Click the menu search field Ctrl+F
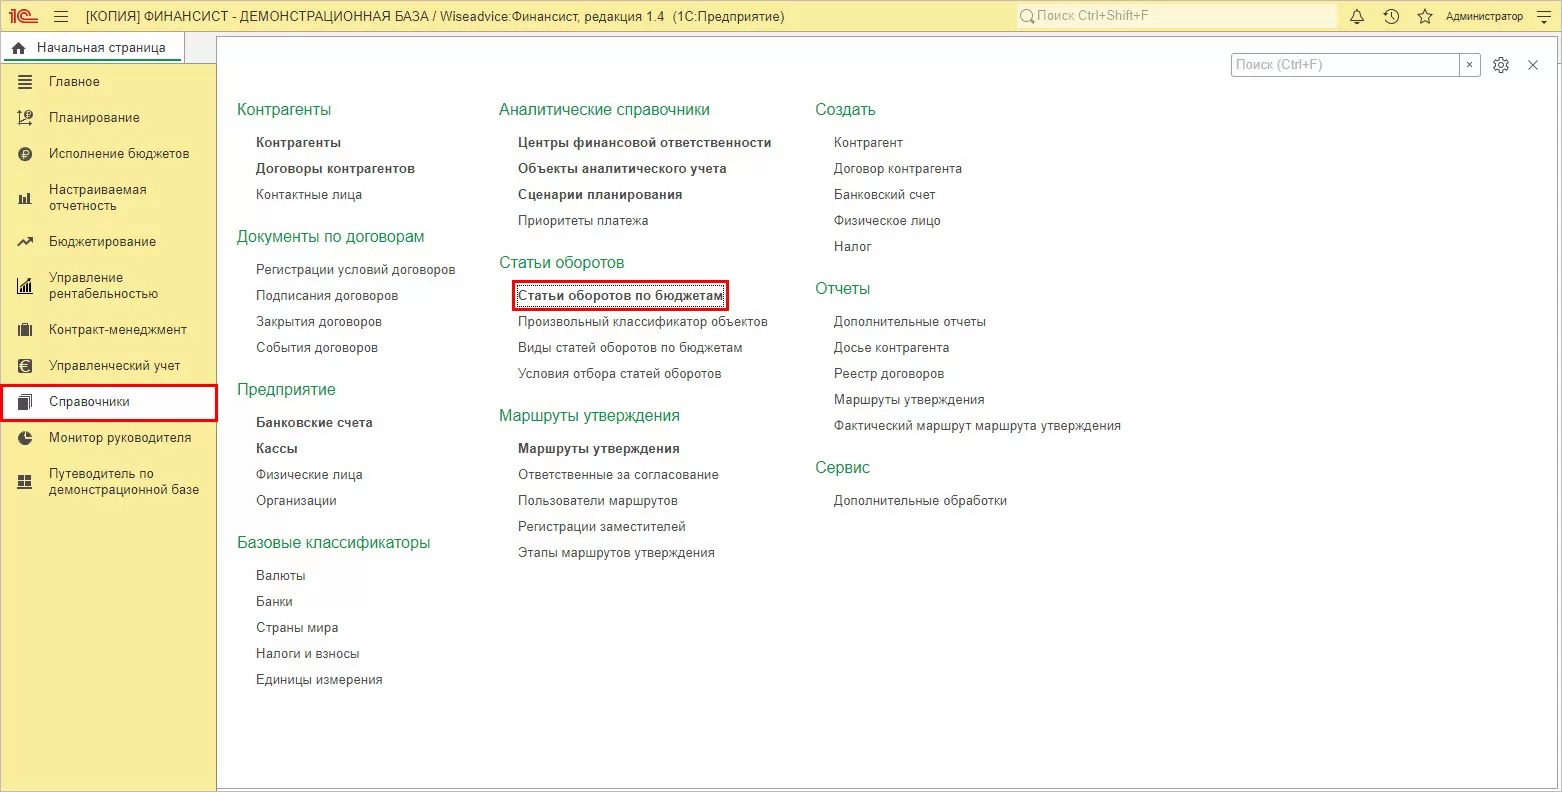The width and height of the screenshot is (1562, 792). [x=1345, y=65]
